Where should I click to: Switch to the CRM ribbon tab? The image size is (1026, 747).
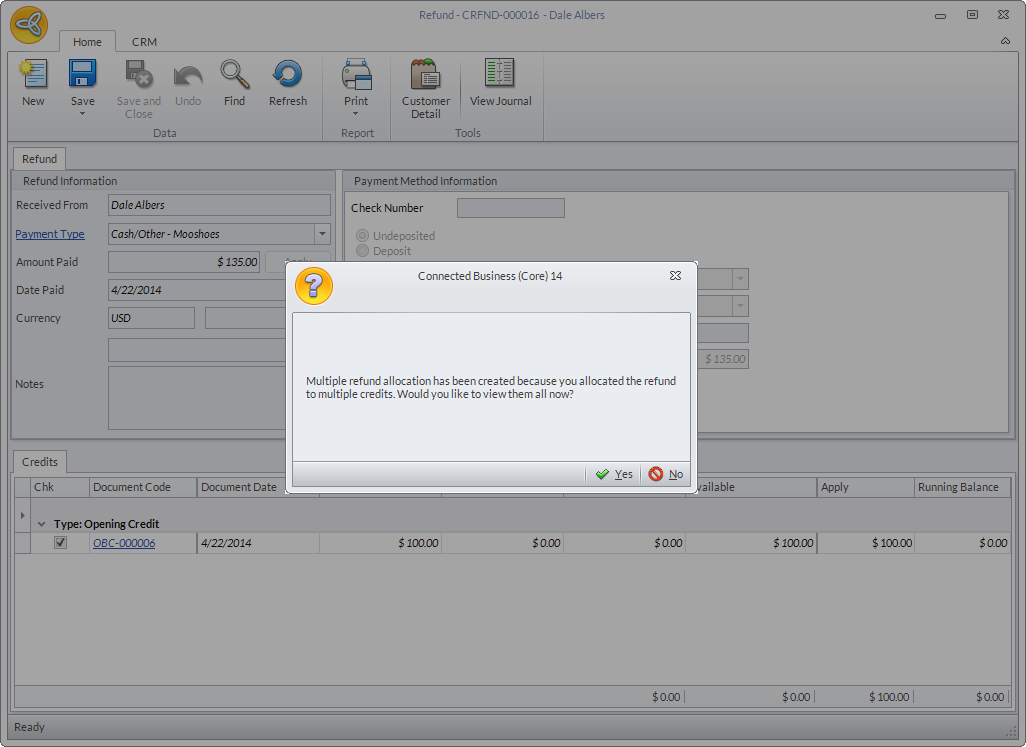click(144, 42)
